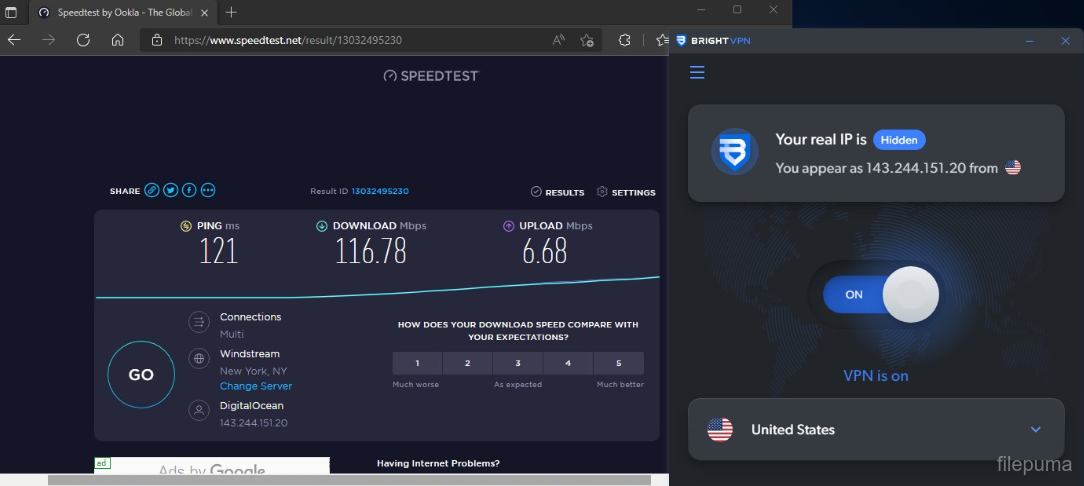1084x486 pixels.
Task: Click the browser refresh icon
Action: tap(83, 40)
